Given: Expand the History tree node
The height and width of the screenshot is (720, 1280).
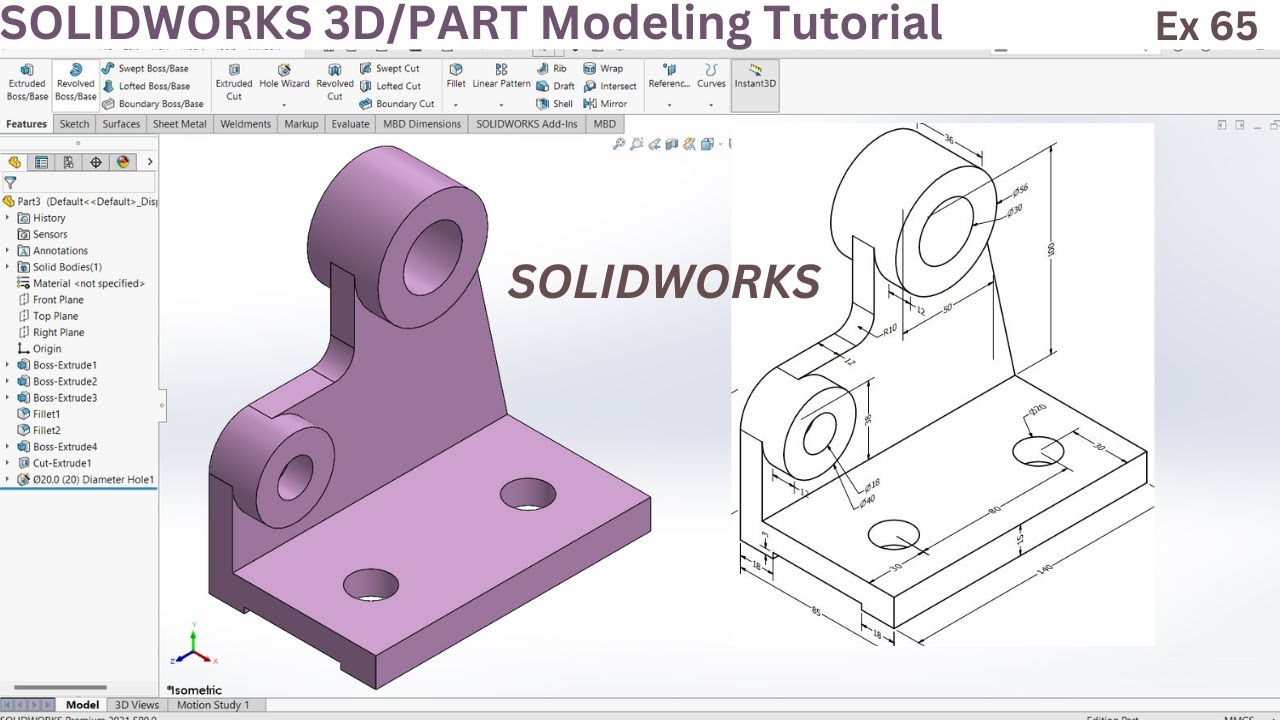Looking at the screenshot, I should click(8, 218).
